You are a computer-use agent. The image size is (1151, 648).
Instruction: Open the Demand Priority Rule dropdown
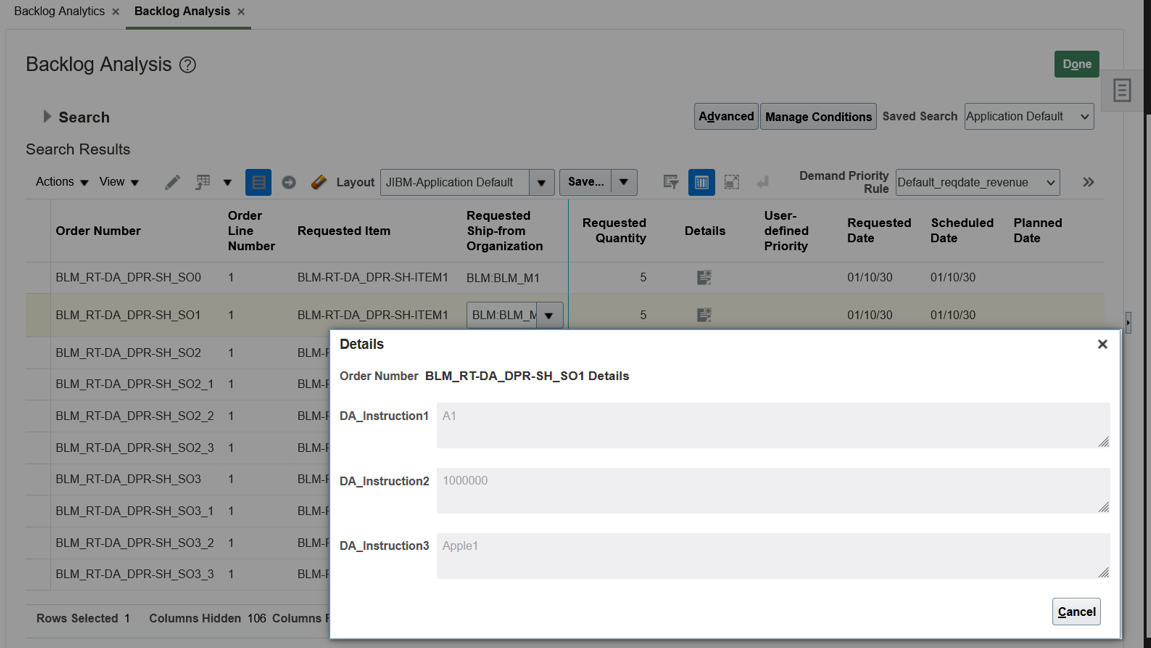(x=978, y=182)
